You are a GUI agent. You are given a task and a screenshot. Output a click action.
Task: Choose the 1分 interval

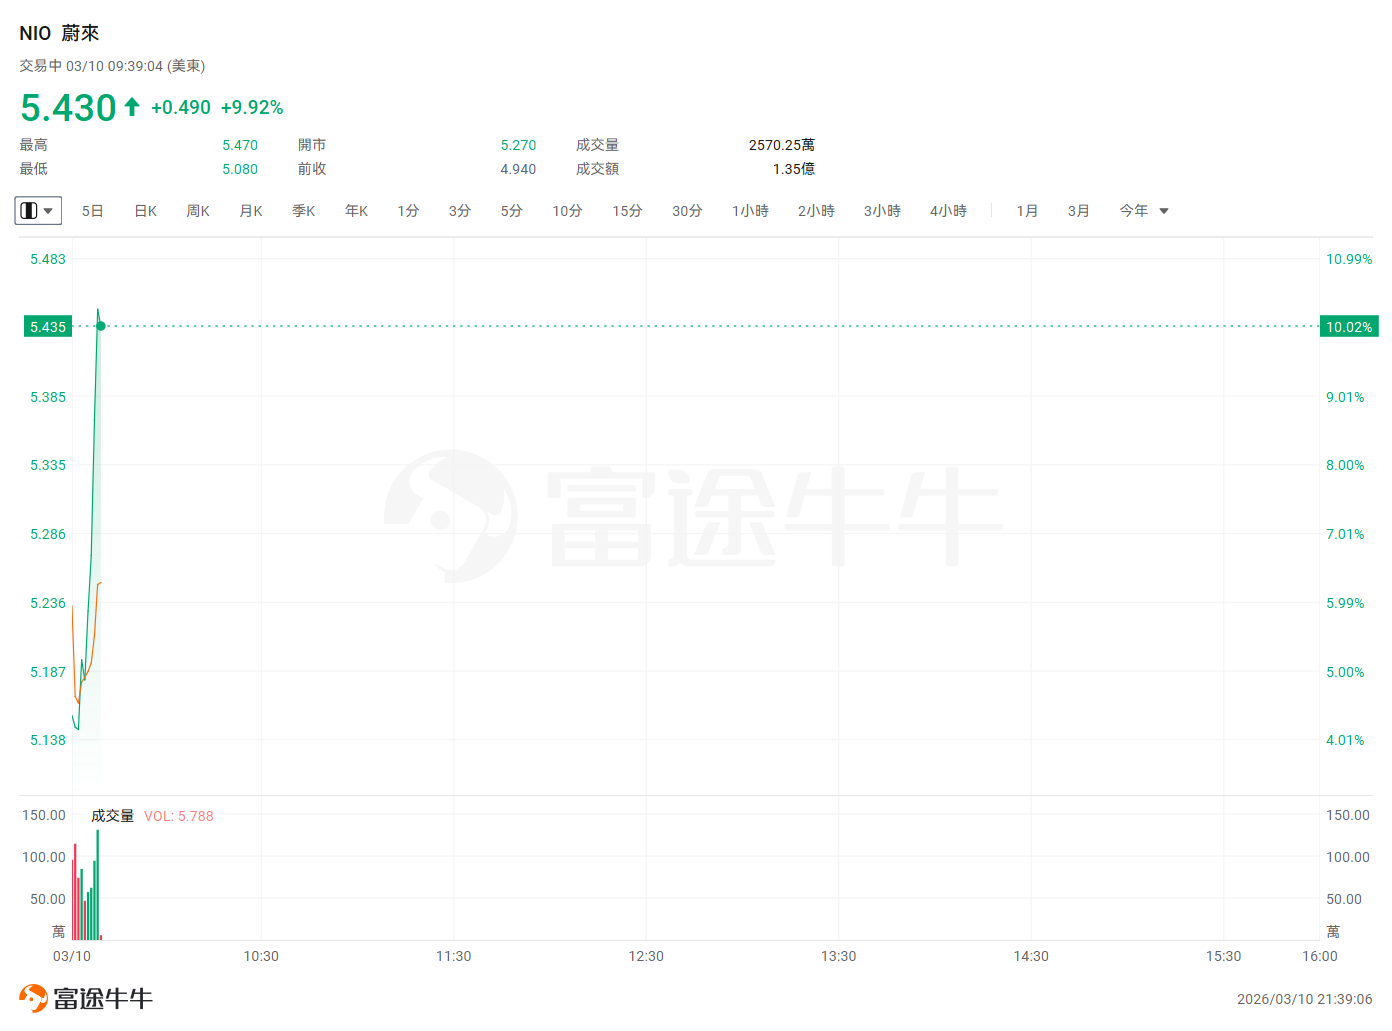(408, 211)
